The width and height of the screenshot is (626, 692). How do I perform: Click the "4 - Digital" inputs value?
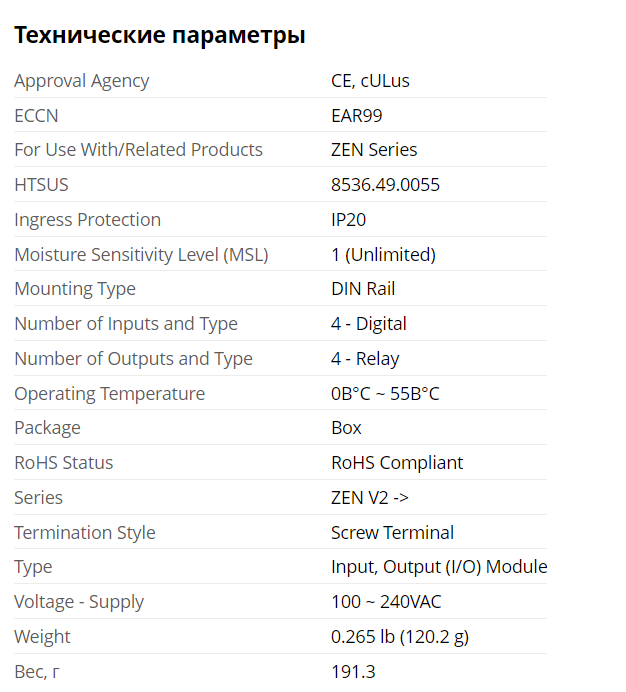click(x=369, y=324)
